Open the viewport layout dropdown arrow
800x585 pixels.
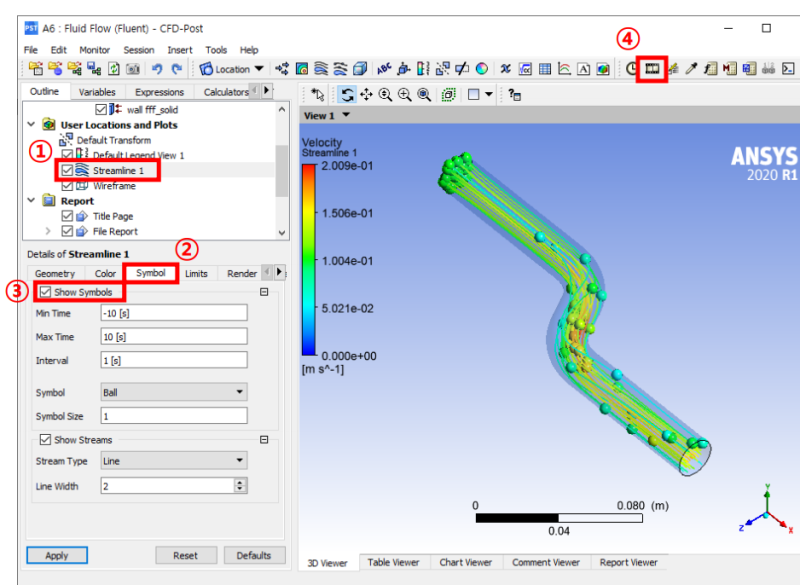click(489, 94)
